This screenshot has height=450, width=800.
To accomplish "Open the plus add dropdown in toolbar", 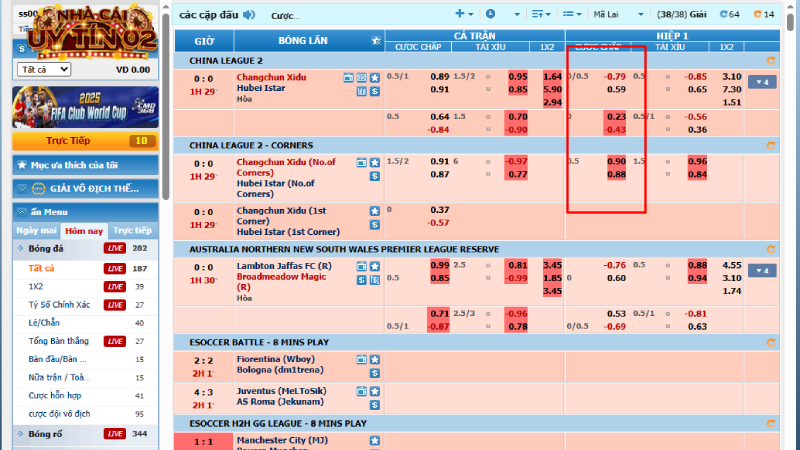I will (x=464, y=14).
